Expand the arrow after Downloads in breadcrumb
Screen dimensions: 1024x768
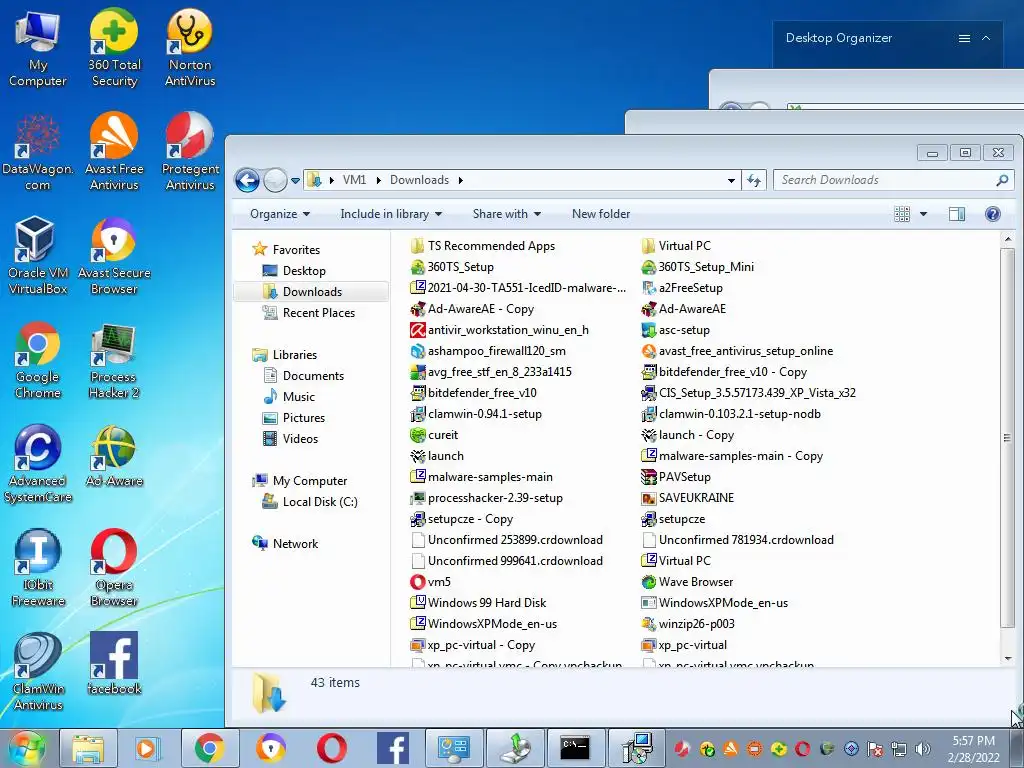tap(460, 180)
